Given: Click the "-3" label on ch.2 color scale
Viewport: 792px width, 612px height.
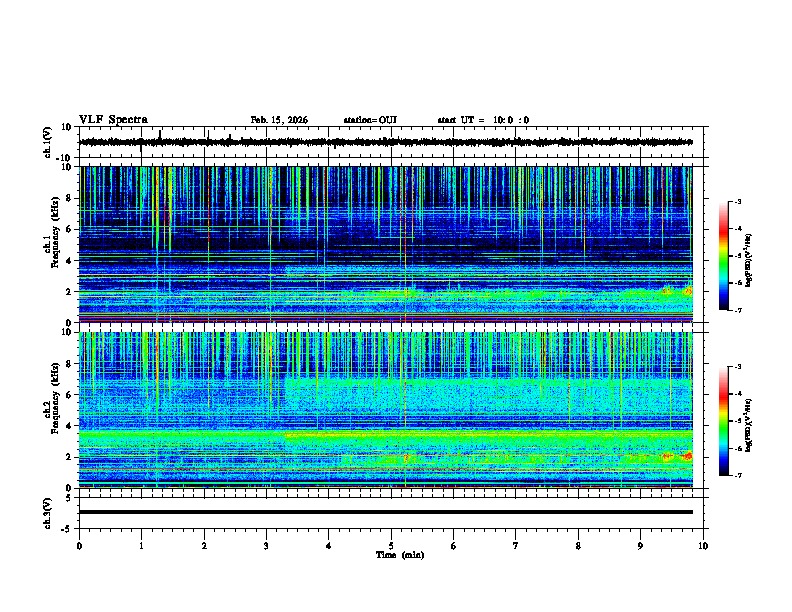Looking at the screenshot, I should [738, 367].
